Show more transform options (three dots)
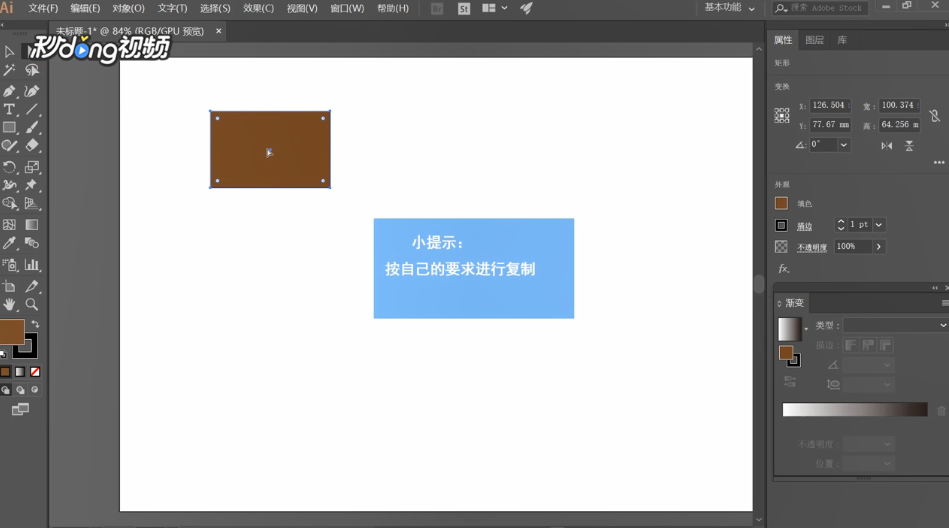The height and width of the screenshot is (528, 949). 939,162
